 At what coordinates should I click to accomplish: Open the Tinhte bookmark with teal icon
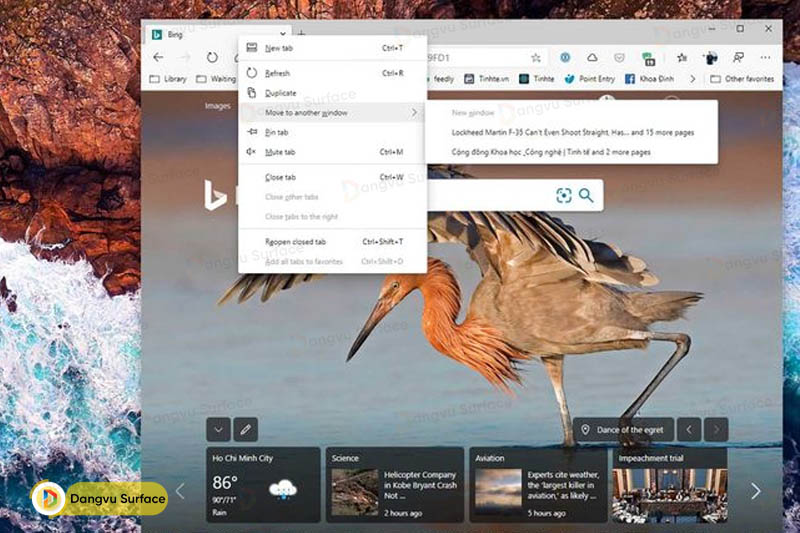click(x=536, y=79)
